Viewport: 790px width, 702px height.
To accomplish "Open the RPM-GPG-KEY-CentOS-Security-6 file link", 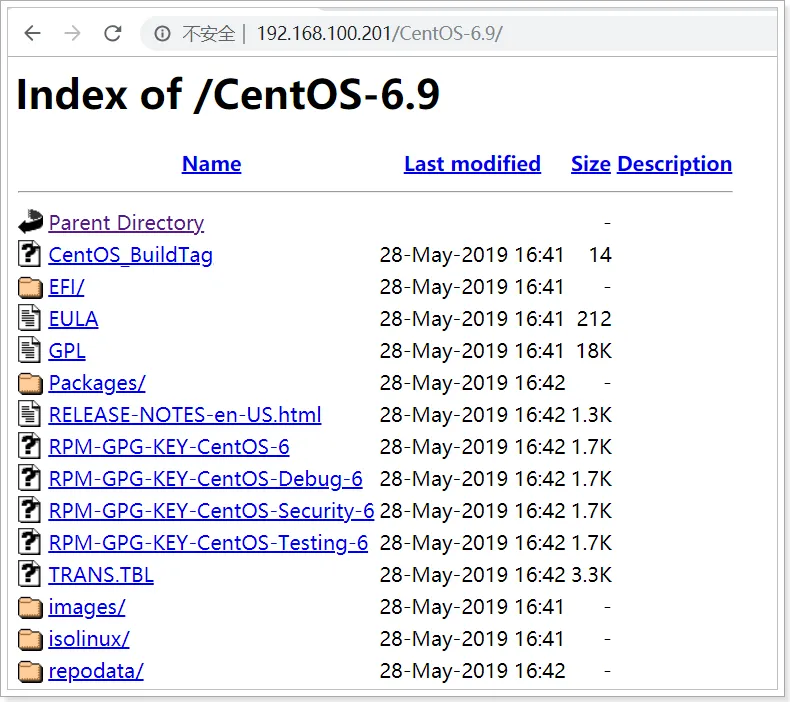I will [x=211, y=511].
